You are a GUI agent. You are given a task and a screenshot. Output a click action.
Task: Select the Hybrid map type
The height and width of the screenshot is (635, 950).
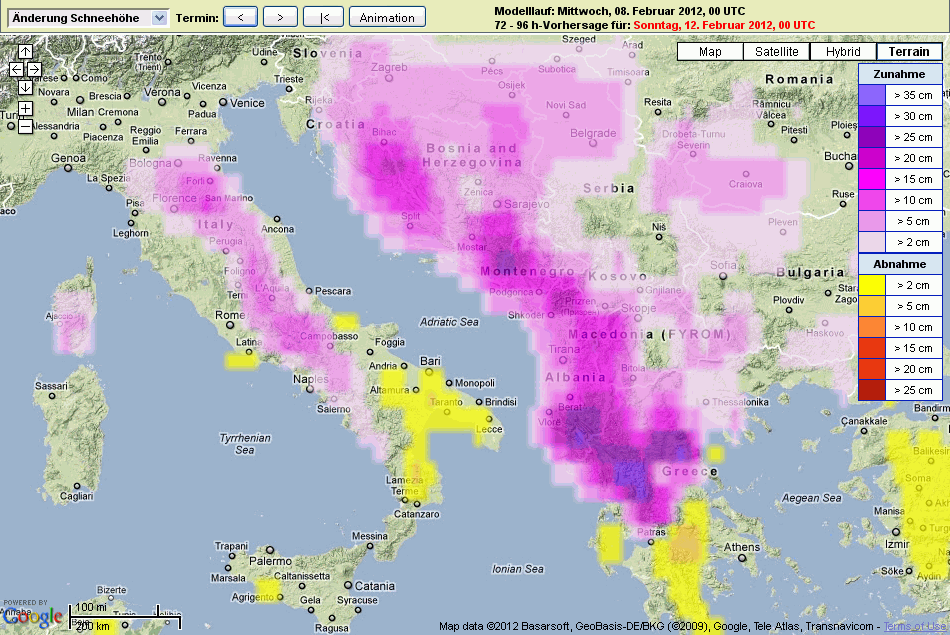[x=843, y=52]
